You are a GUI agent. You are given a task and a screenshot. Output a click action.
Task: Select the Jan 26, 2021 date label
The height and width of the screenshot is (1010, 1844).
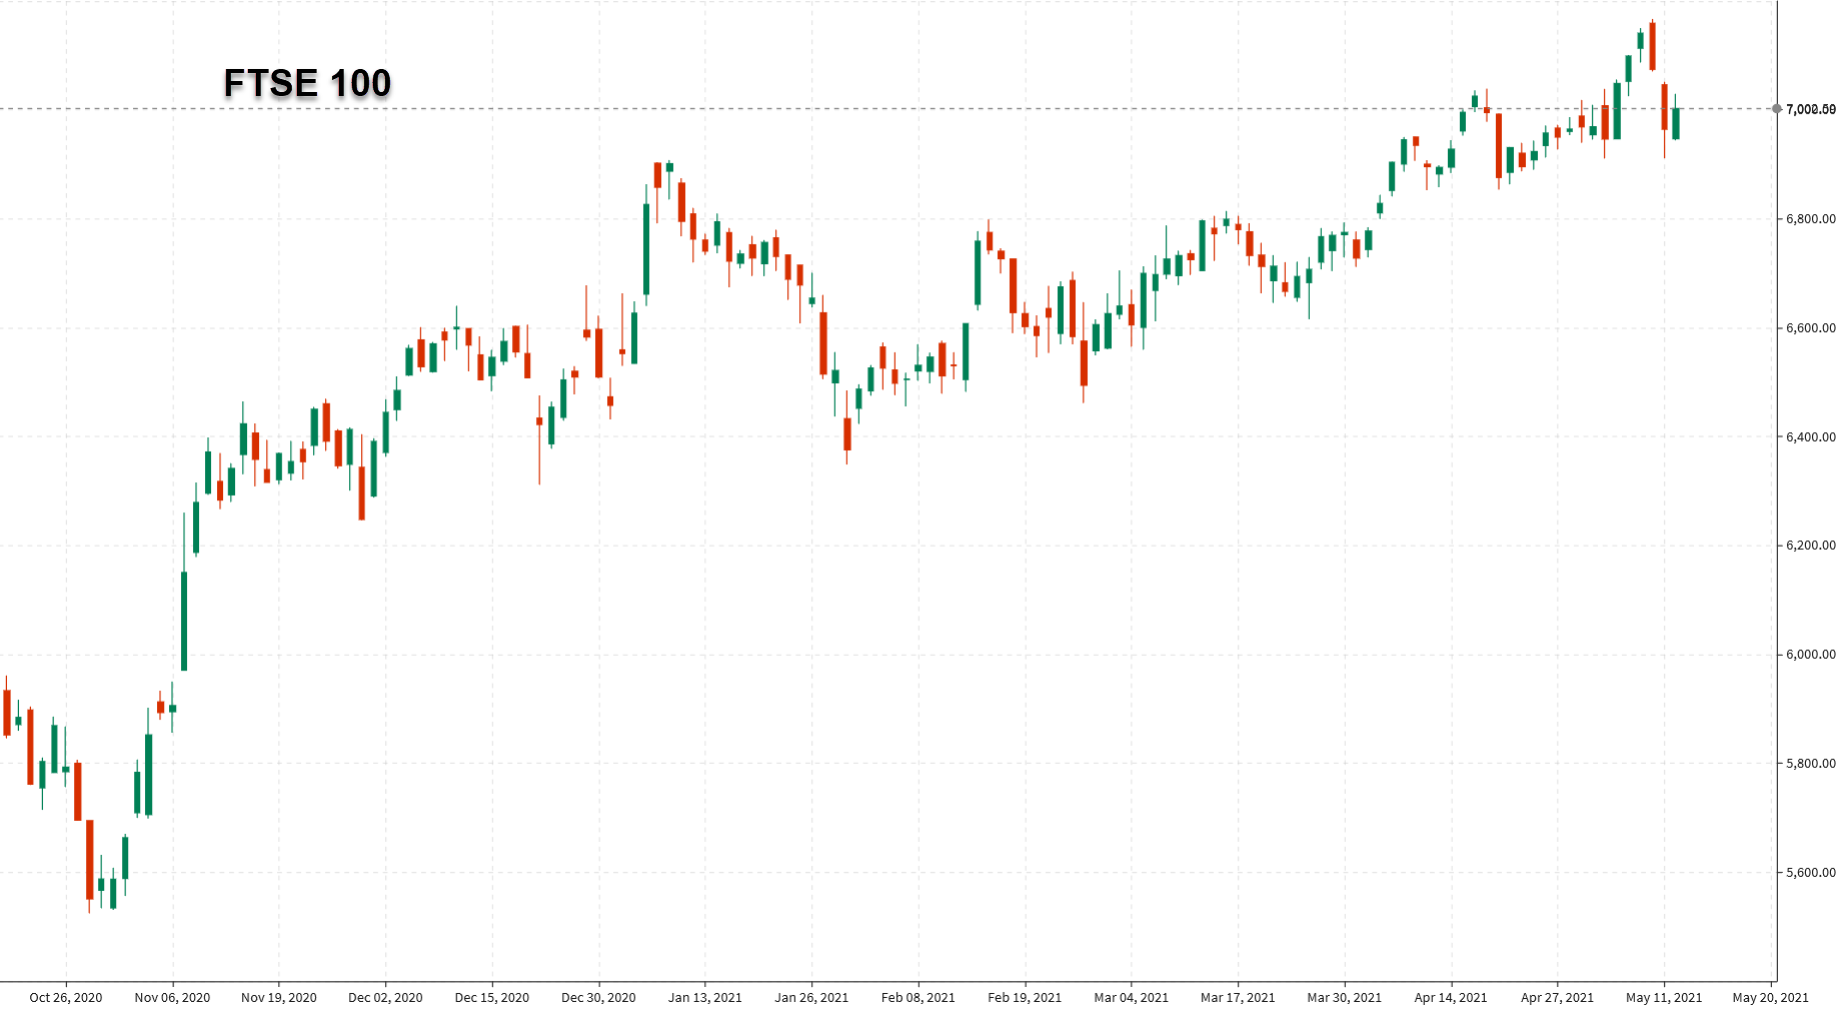coord(811,997)
